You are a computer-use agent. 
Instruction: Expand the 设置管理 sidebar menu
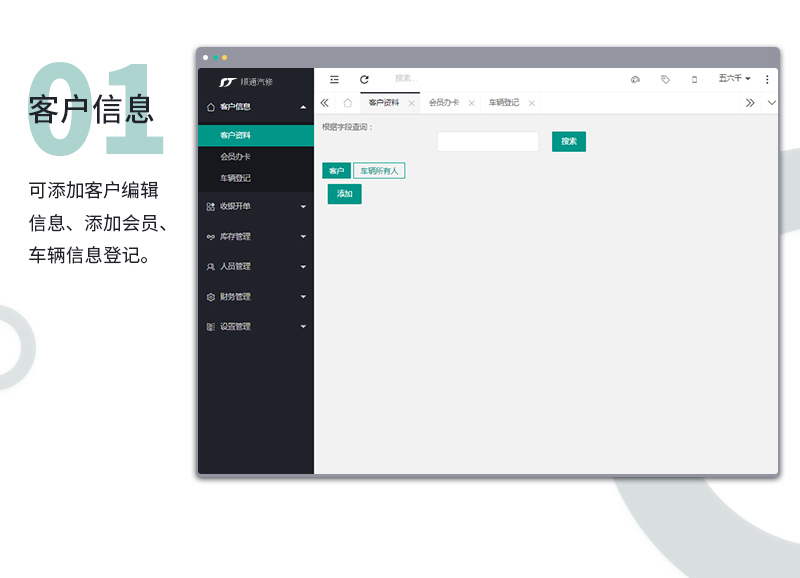[256, 326]
